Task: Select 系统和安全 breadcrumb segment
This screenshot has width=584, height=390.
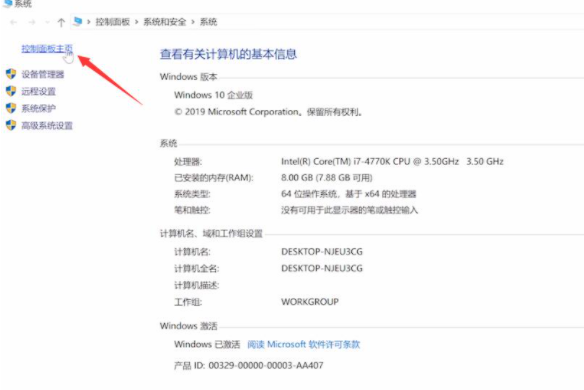Action: pos(165,22)
